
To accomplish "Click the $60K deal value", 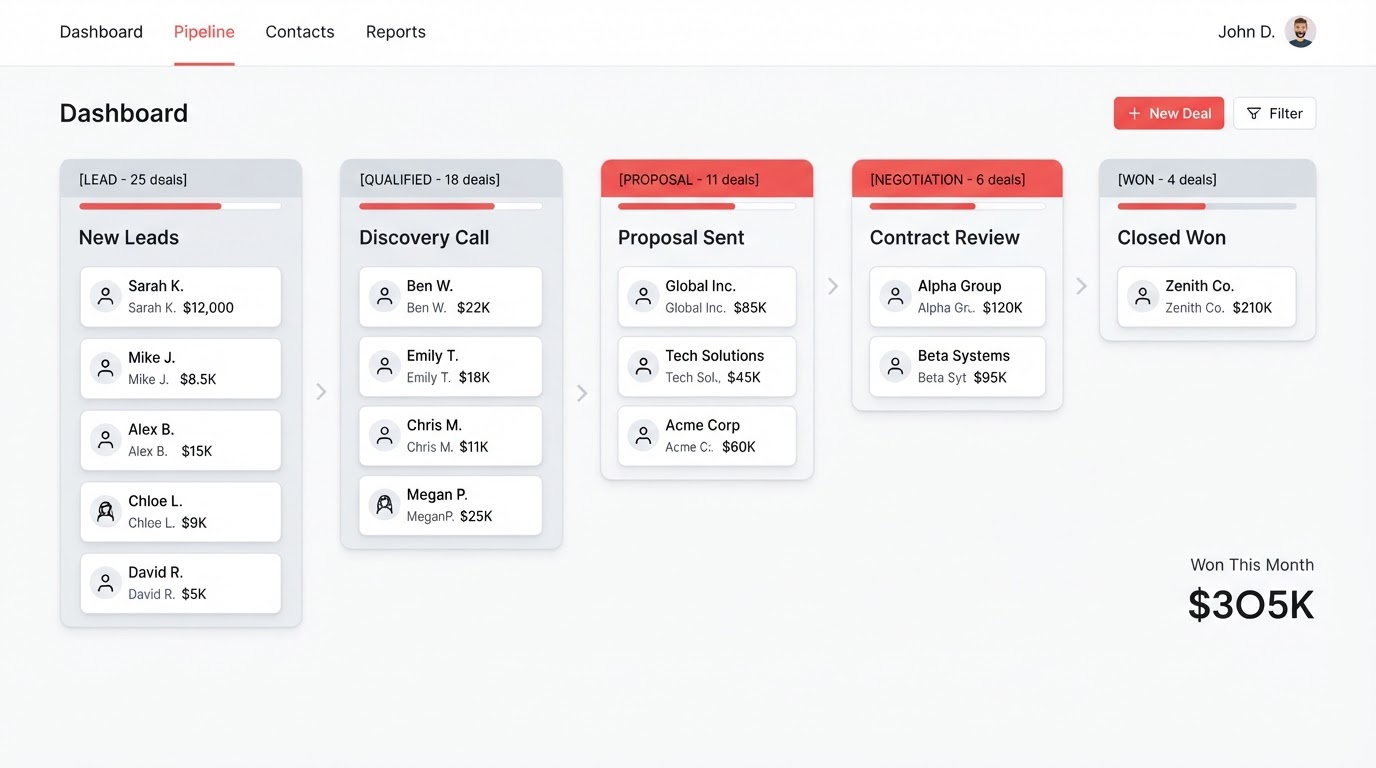I will [x=739, y=447].
